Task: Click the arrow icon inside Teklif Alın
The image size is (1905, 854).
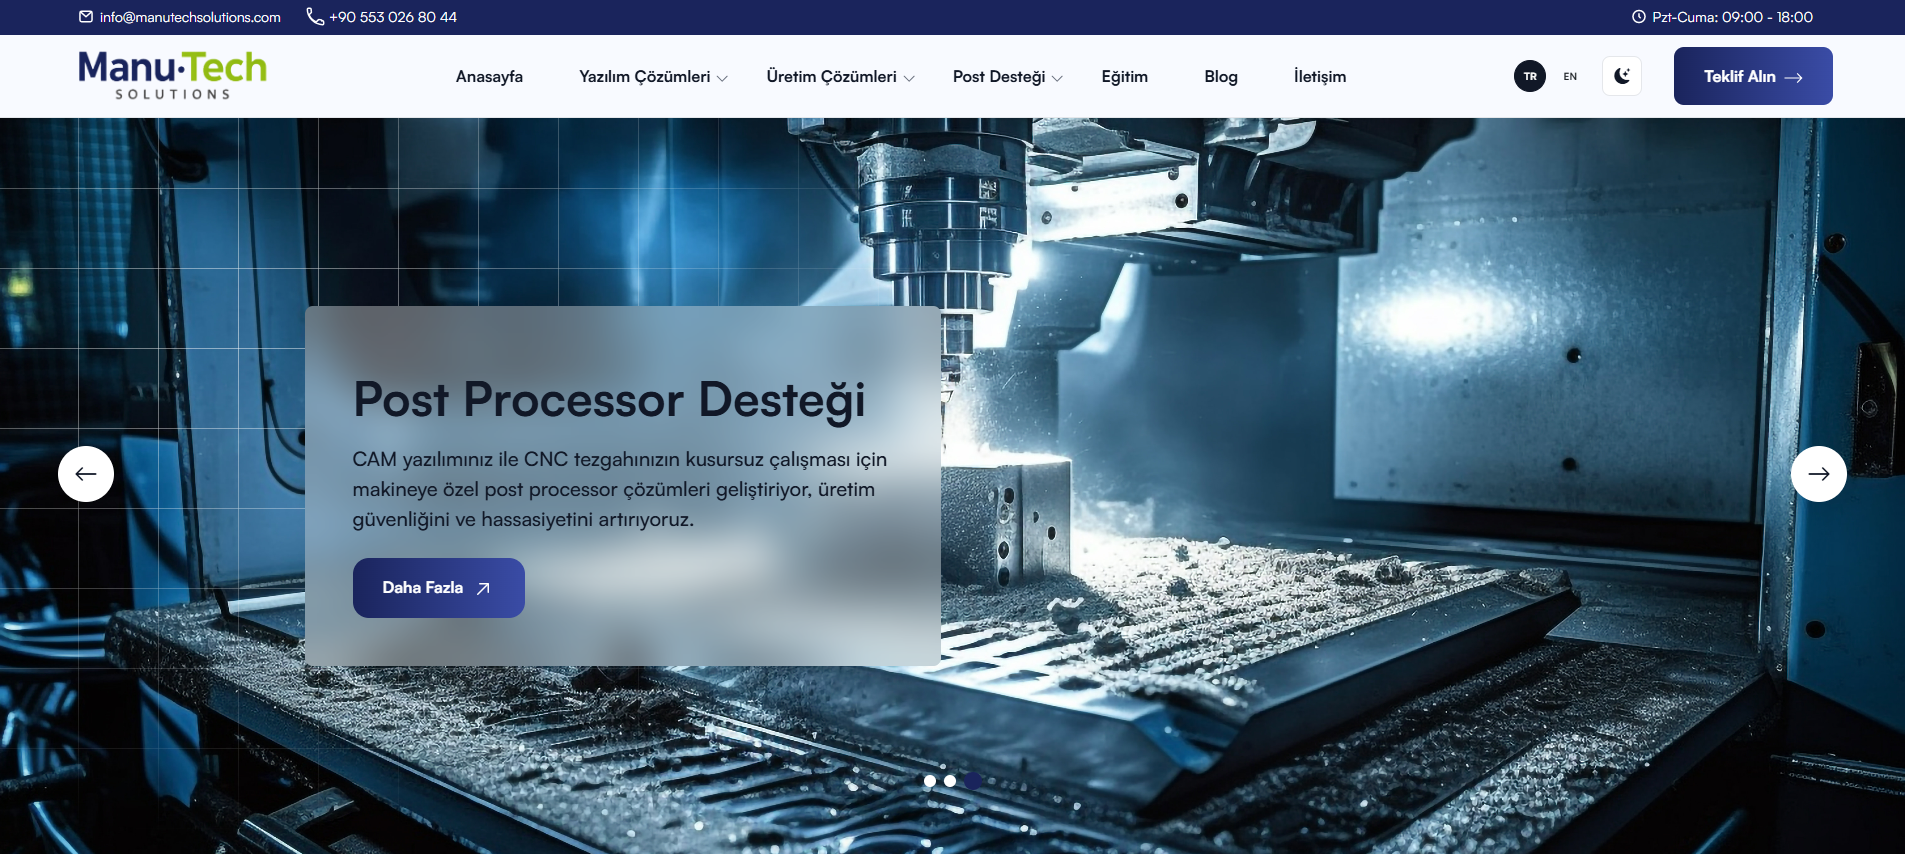Action: click(x=1794, y=77)
